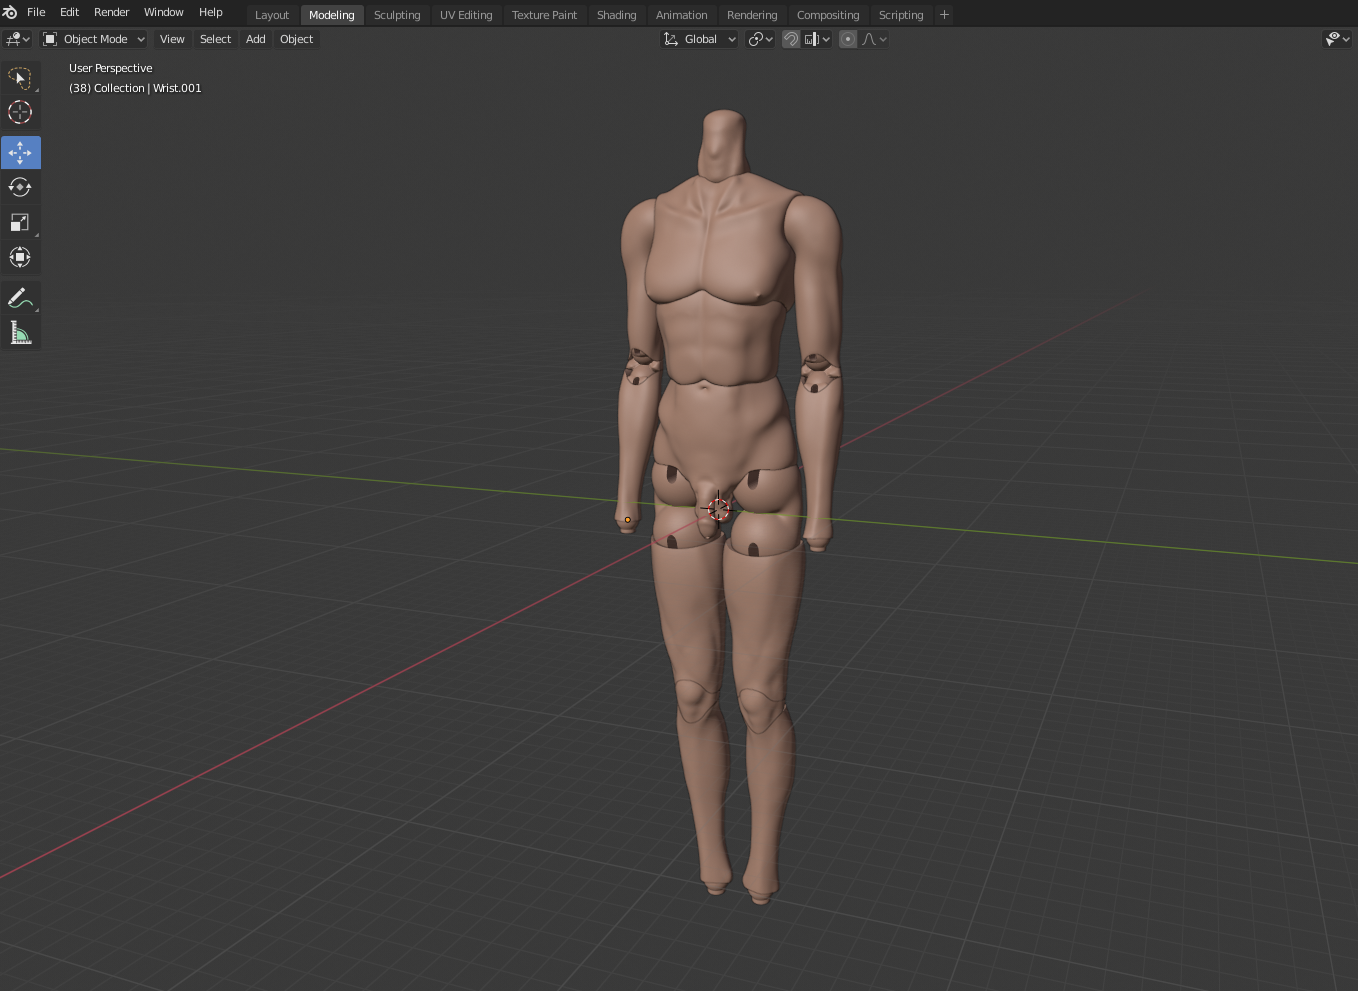Image resolution: width=1358 pixels, height=991 pixels.
Task: Switch to the Rendering workspace tab
Action: tap(752, 15)
